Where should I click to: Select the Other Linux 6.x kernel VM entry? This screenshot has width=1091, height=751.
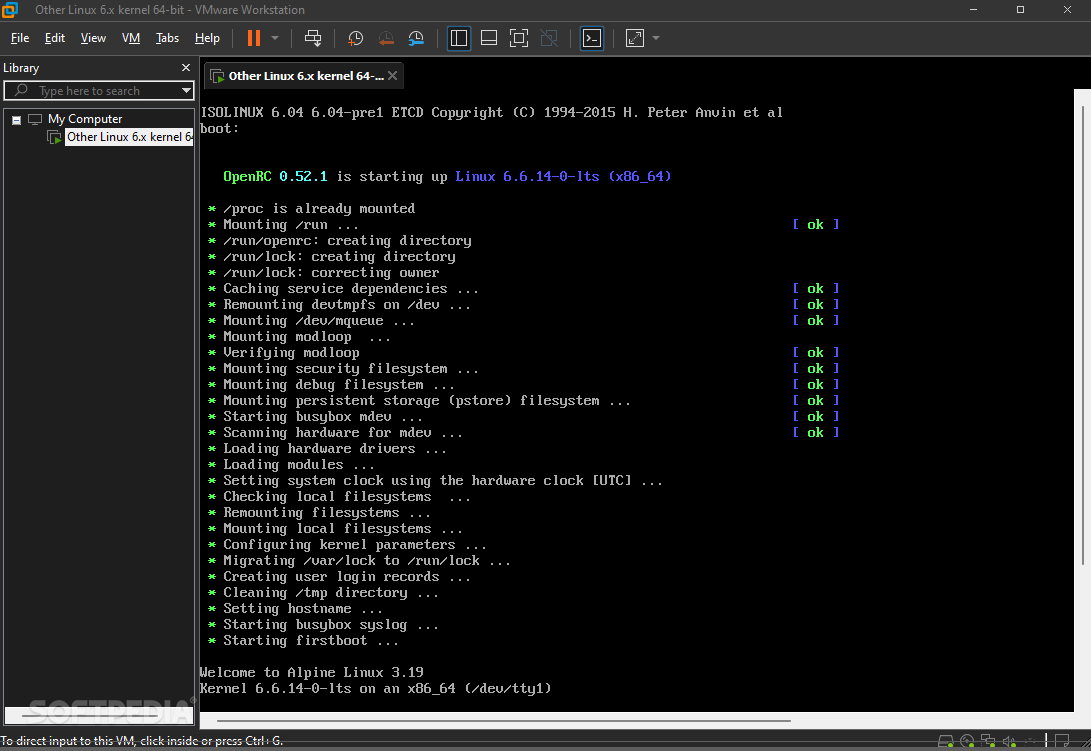pos(129,137)
